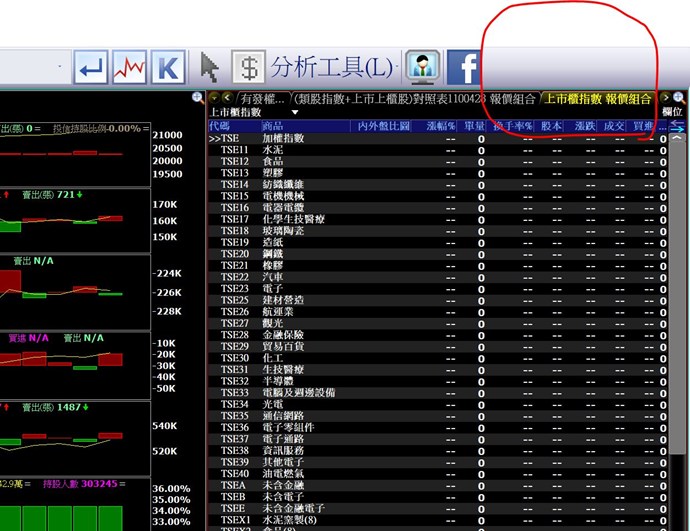The width and height of the screenshot is (690, 531).
Task: Expand the 上市櫃指數 dropdown
Action: (266, 113)
